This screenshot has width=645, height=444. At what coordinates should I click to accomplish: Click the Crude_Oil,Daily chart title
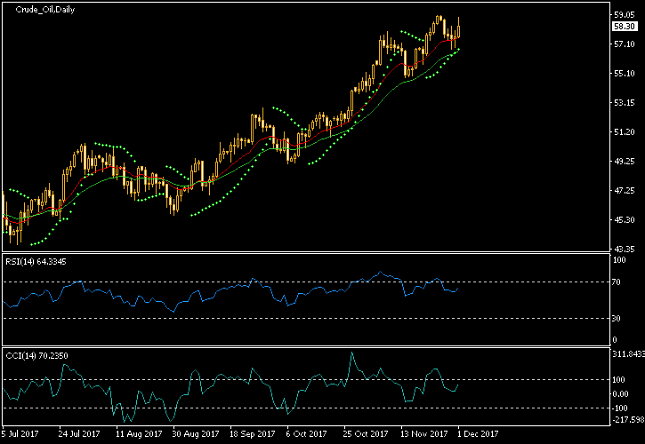pyautogui.click(x=45, y=9)
